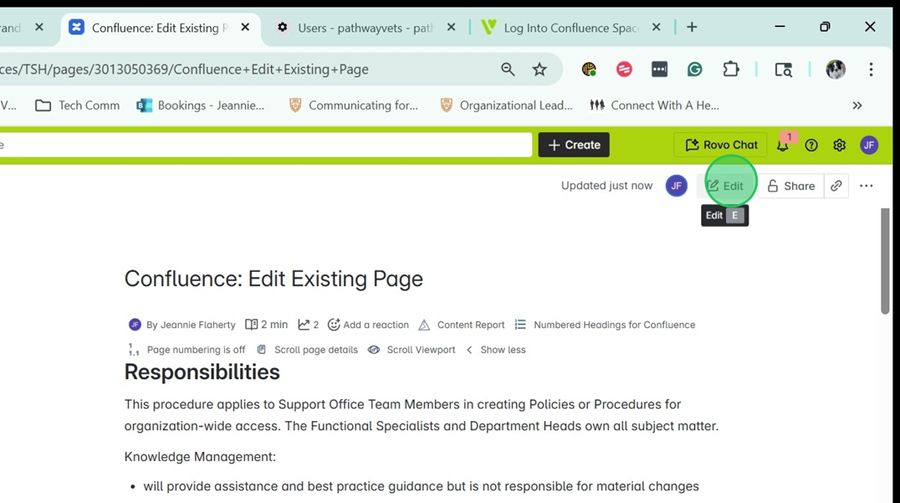Open the browser Extensions puzzle icon
The height and width of the screenshot is (503, 900).
pos(731,69)
